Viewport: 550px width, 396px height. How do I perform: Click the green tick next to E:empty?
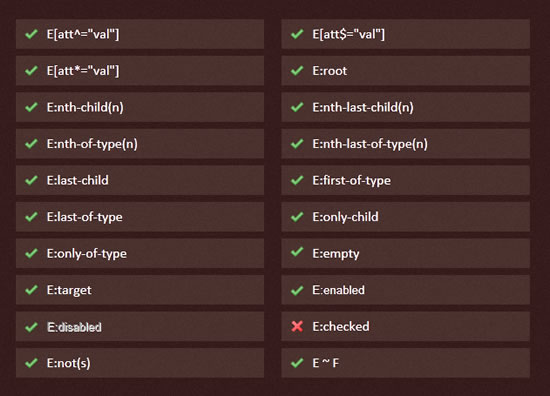(x=297, y=252)
